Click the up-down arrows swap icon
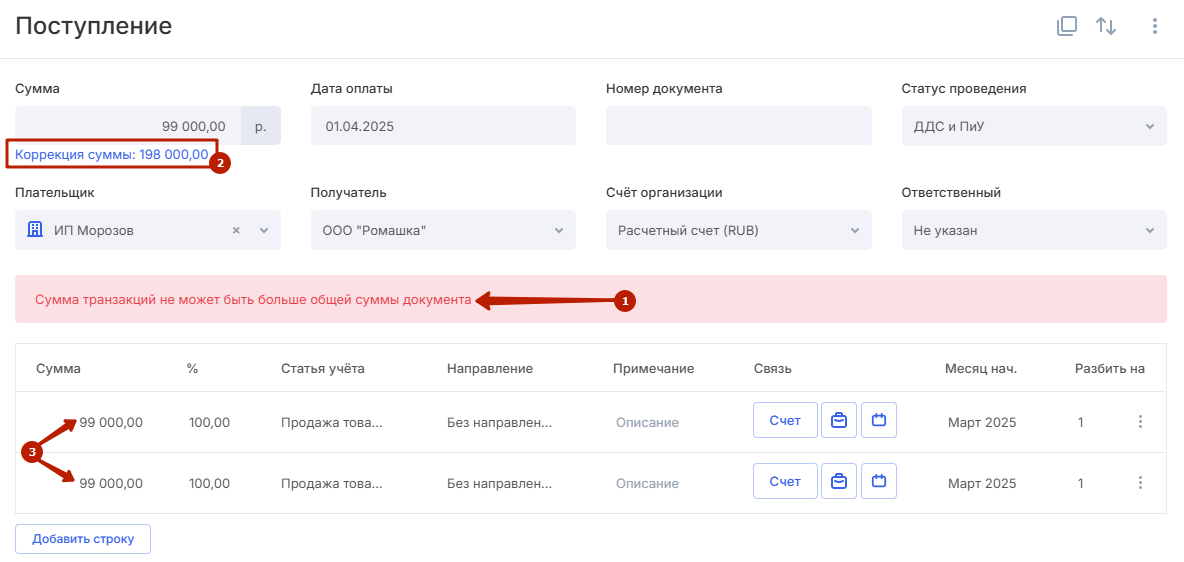The height and width of the screenshot is (562, 1184). 1106,26
